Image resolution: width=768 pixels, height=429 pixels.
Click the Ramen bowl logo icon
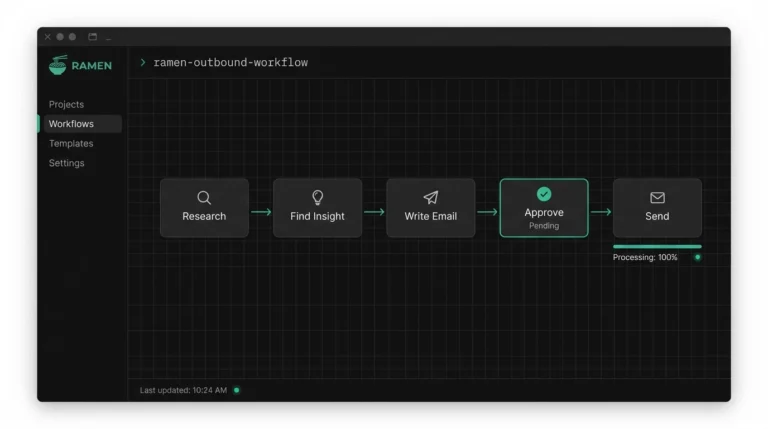pyautogui.click(x=58, y=65)
